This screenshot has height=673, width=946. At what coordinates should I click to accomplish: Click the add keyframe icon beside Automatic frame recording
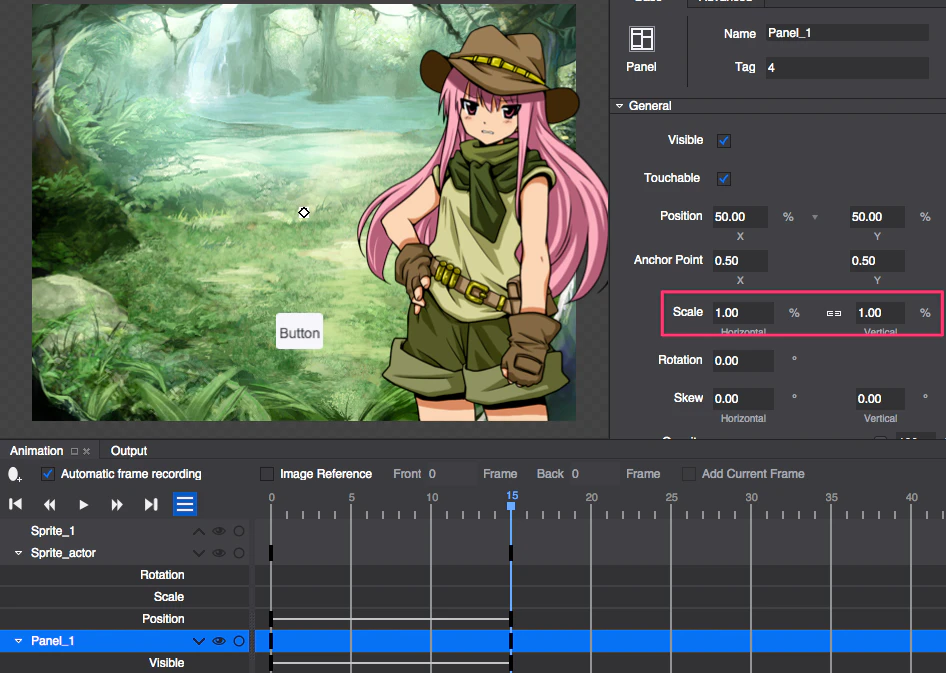tap(14, 475)
